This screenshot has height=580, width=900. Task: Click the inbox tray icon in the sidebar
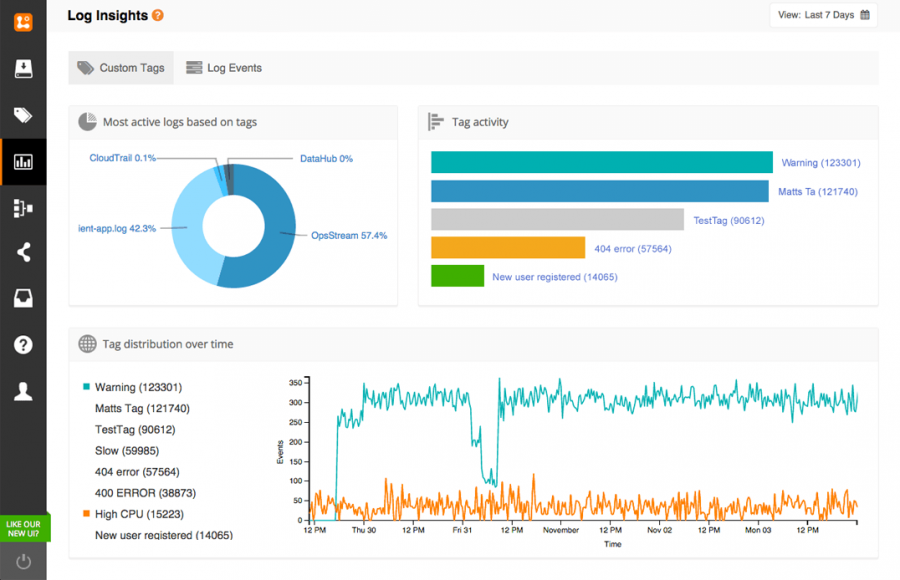click(x=22, y=298)
